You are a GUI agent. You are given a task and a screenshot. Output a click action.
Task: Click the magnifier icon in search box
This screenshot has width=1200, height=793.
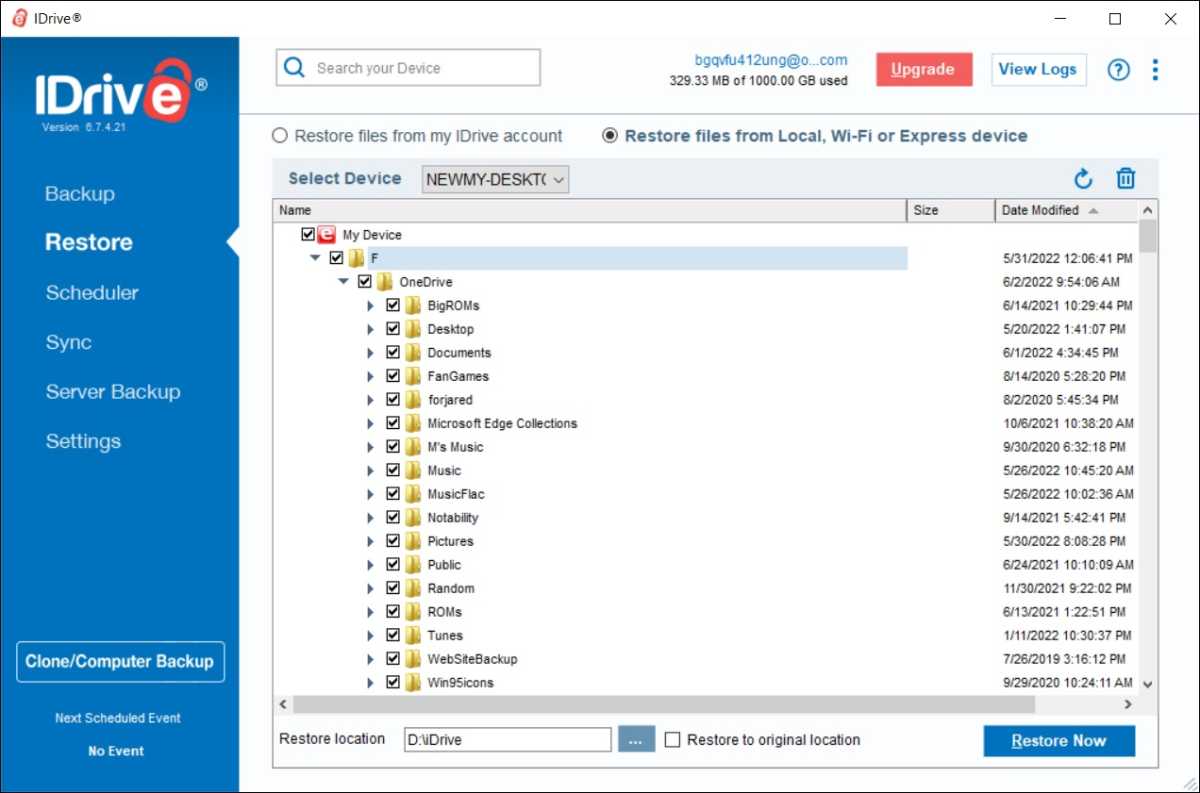click(x=295, y=68)
